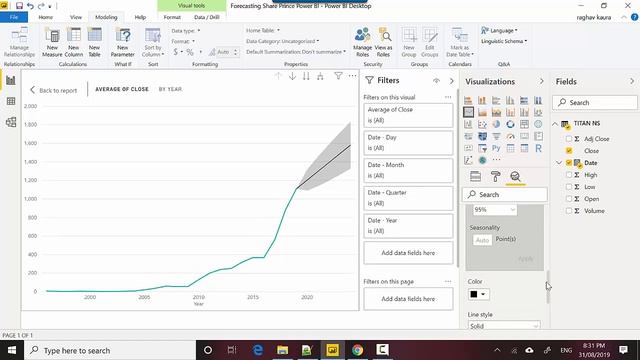Switch to Model view in sidebar
The height and width of the screenshot is (360, 640).
[x=11, y=122]
